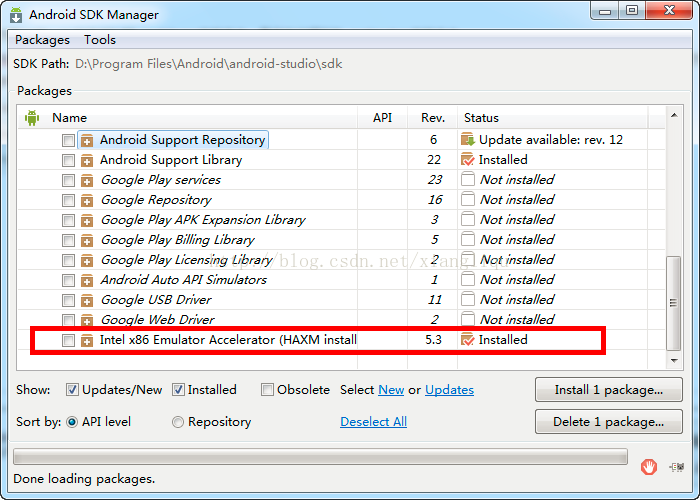This screenshot has width=700, height=500.
Task: Click the 'Update available: rev. 12' status text
Action: pos(550,140)
